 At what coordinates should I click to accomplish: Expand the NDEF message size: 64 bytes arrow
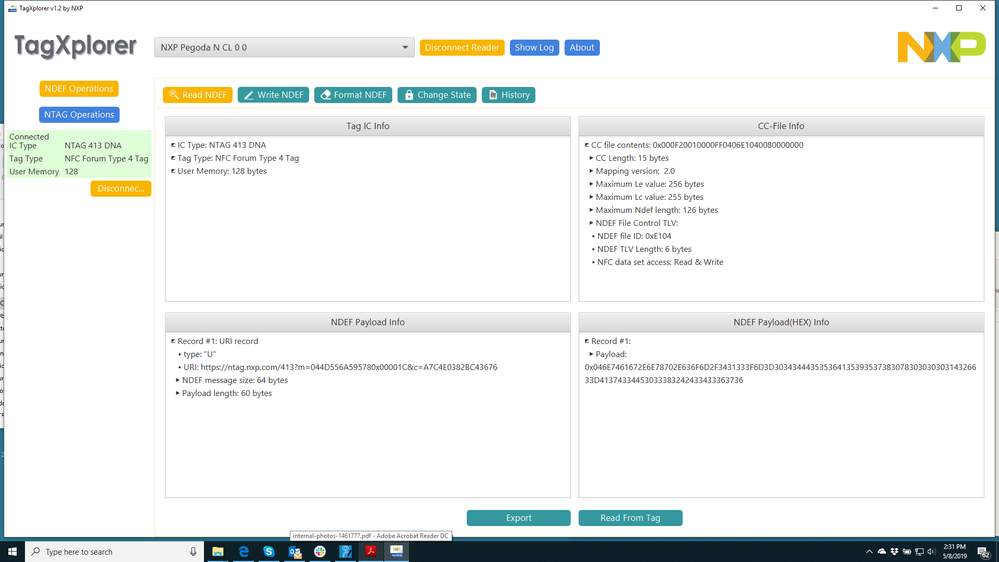click(178, 380)
